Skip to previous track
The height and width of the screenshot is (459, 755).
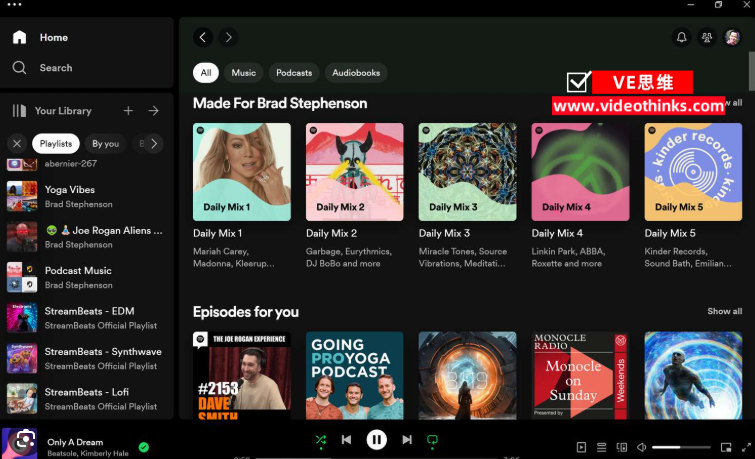[346, 440]
